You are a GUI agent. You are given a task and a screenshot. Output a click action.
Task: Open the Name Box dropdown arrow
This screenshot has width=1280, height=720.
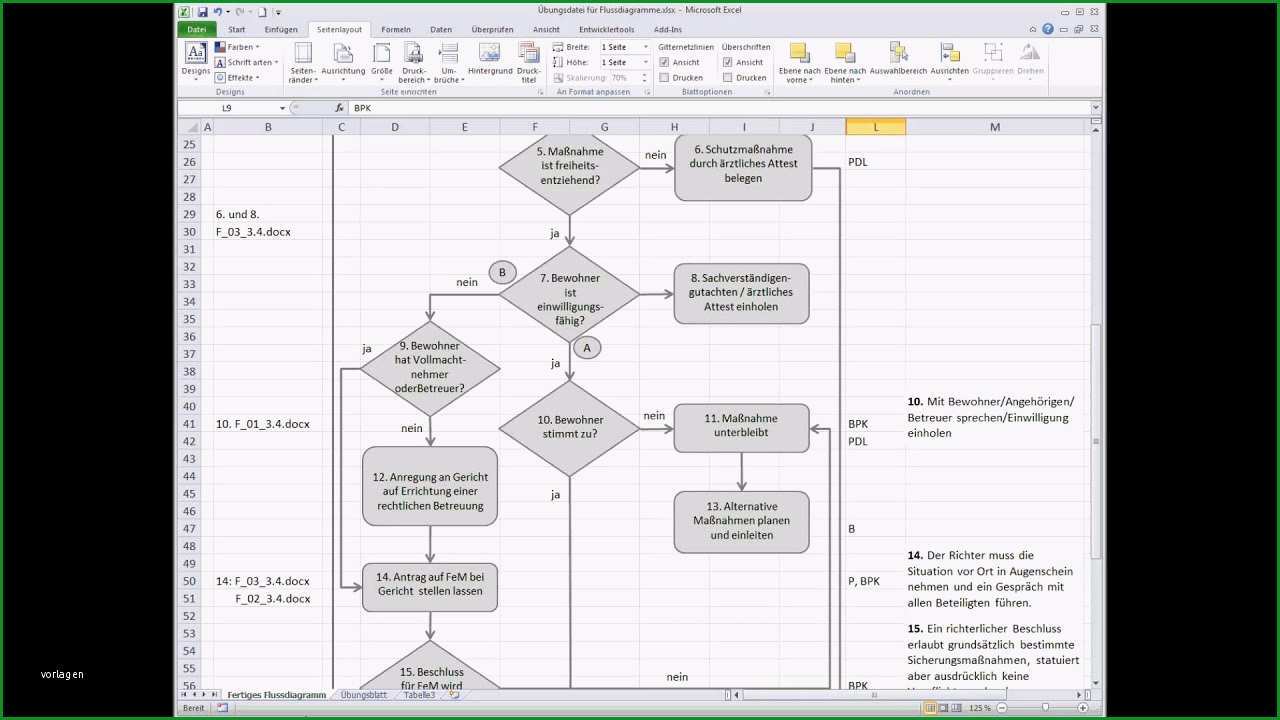pyautogui.click(x=282, y=108)
